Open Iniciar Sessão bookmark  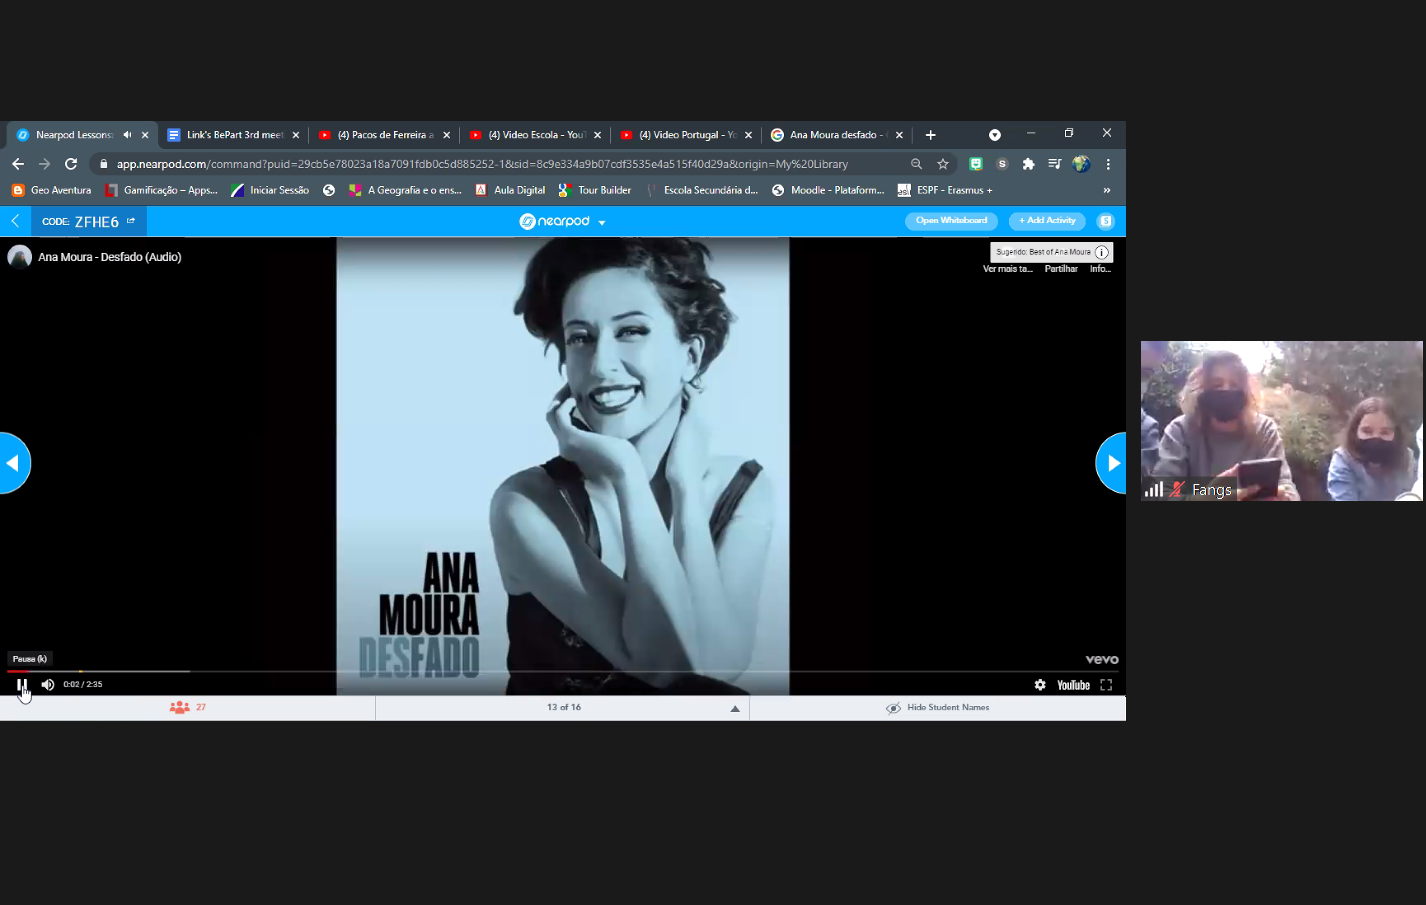[270, 190]
